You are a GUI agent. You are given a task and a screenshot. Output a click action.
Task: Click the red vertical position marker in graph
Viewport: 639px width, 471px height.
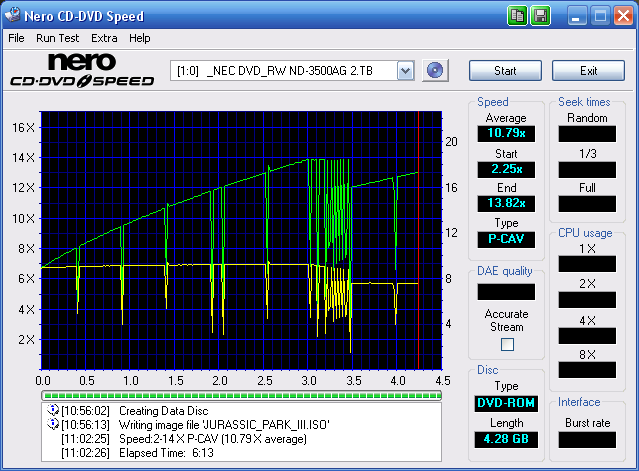419,240
